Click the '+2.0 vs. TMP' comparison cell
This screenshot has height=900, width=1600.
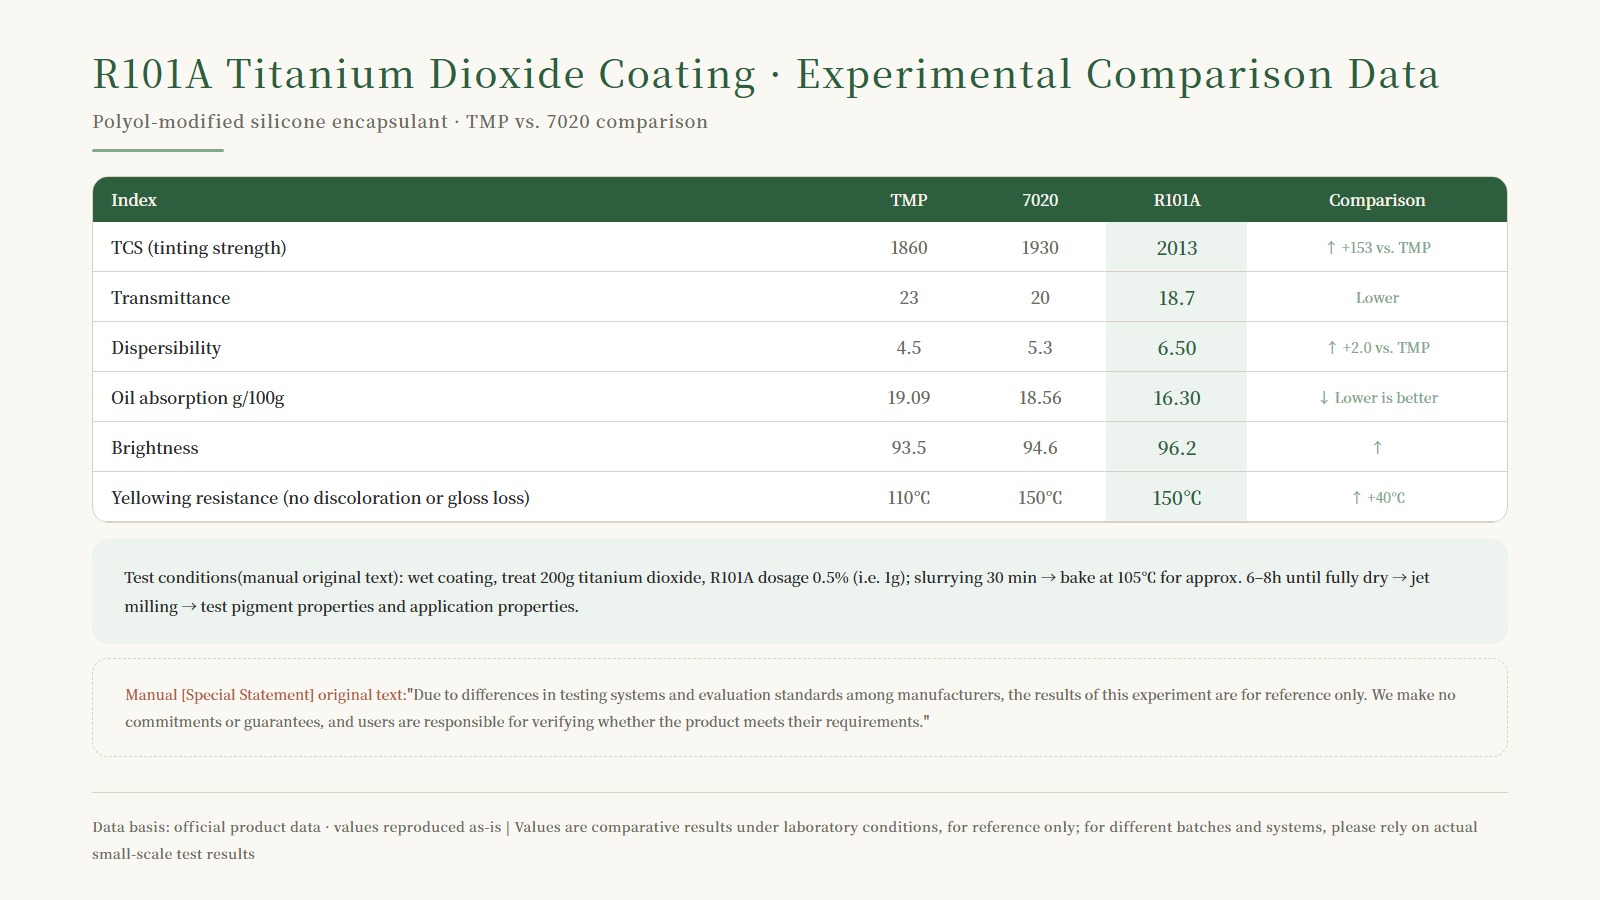[1377, 348]
